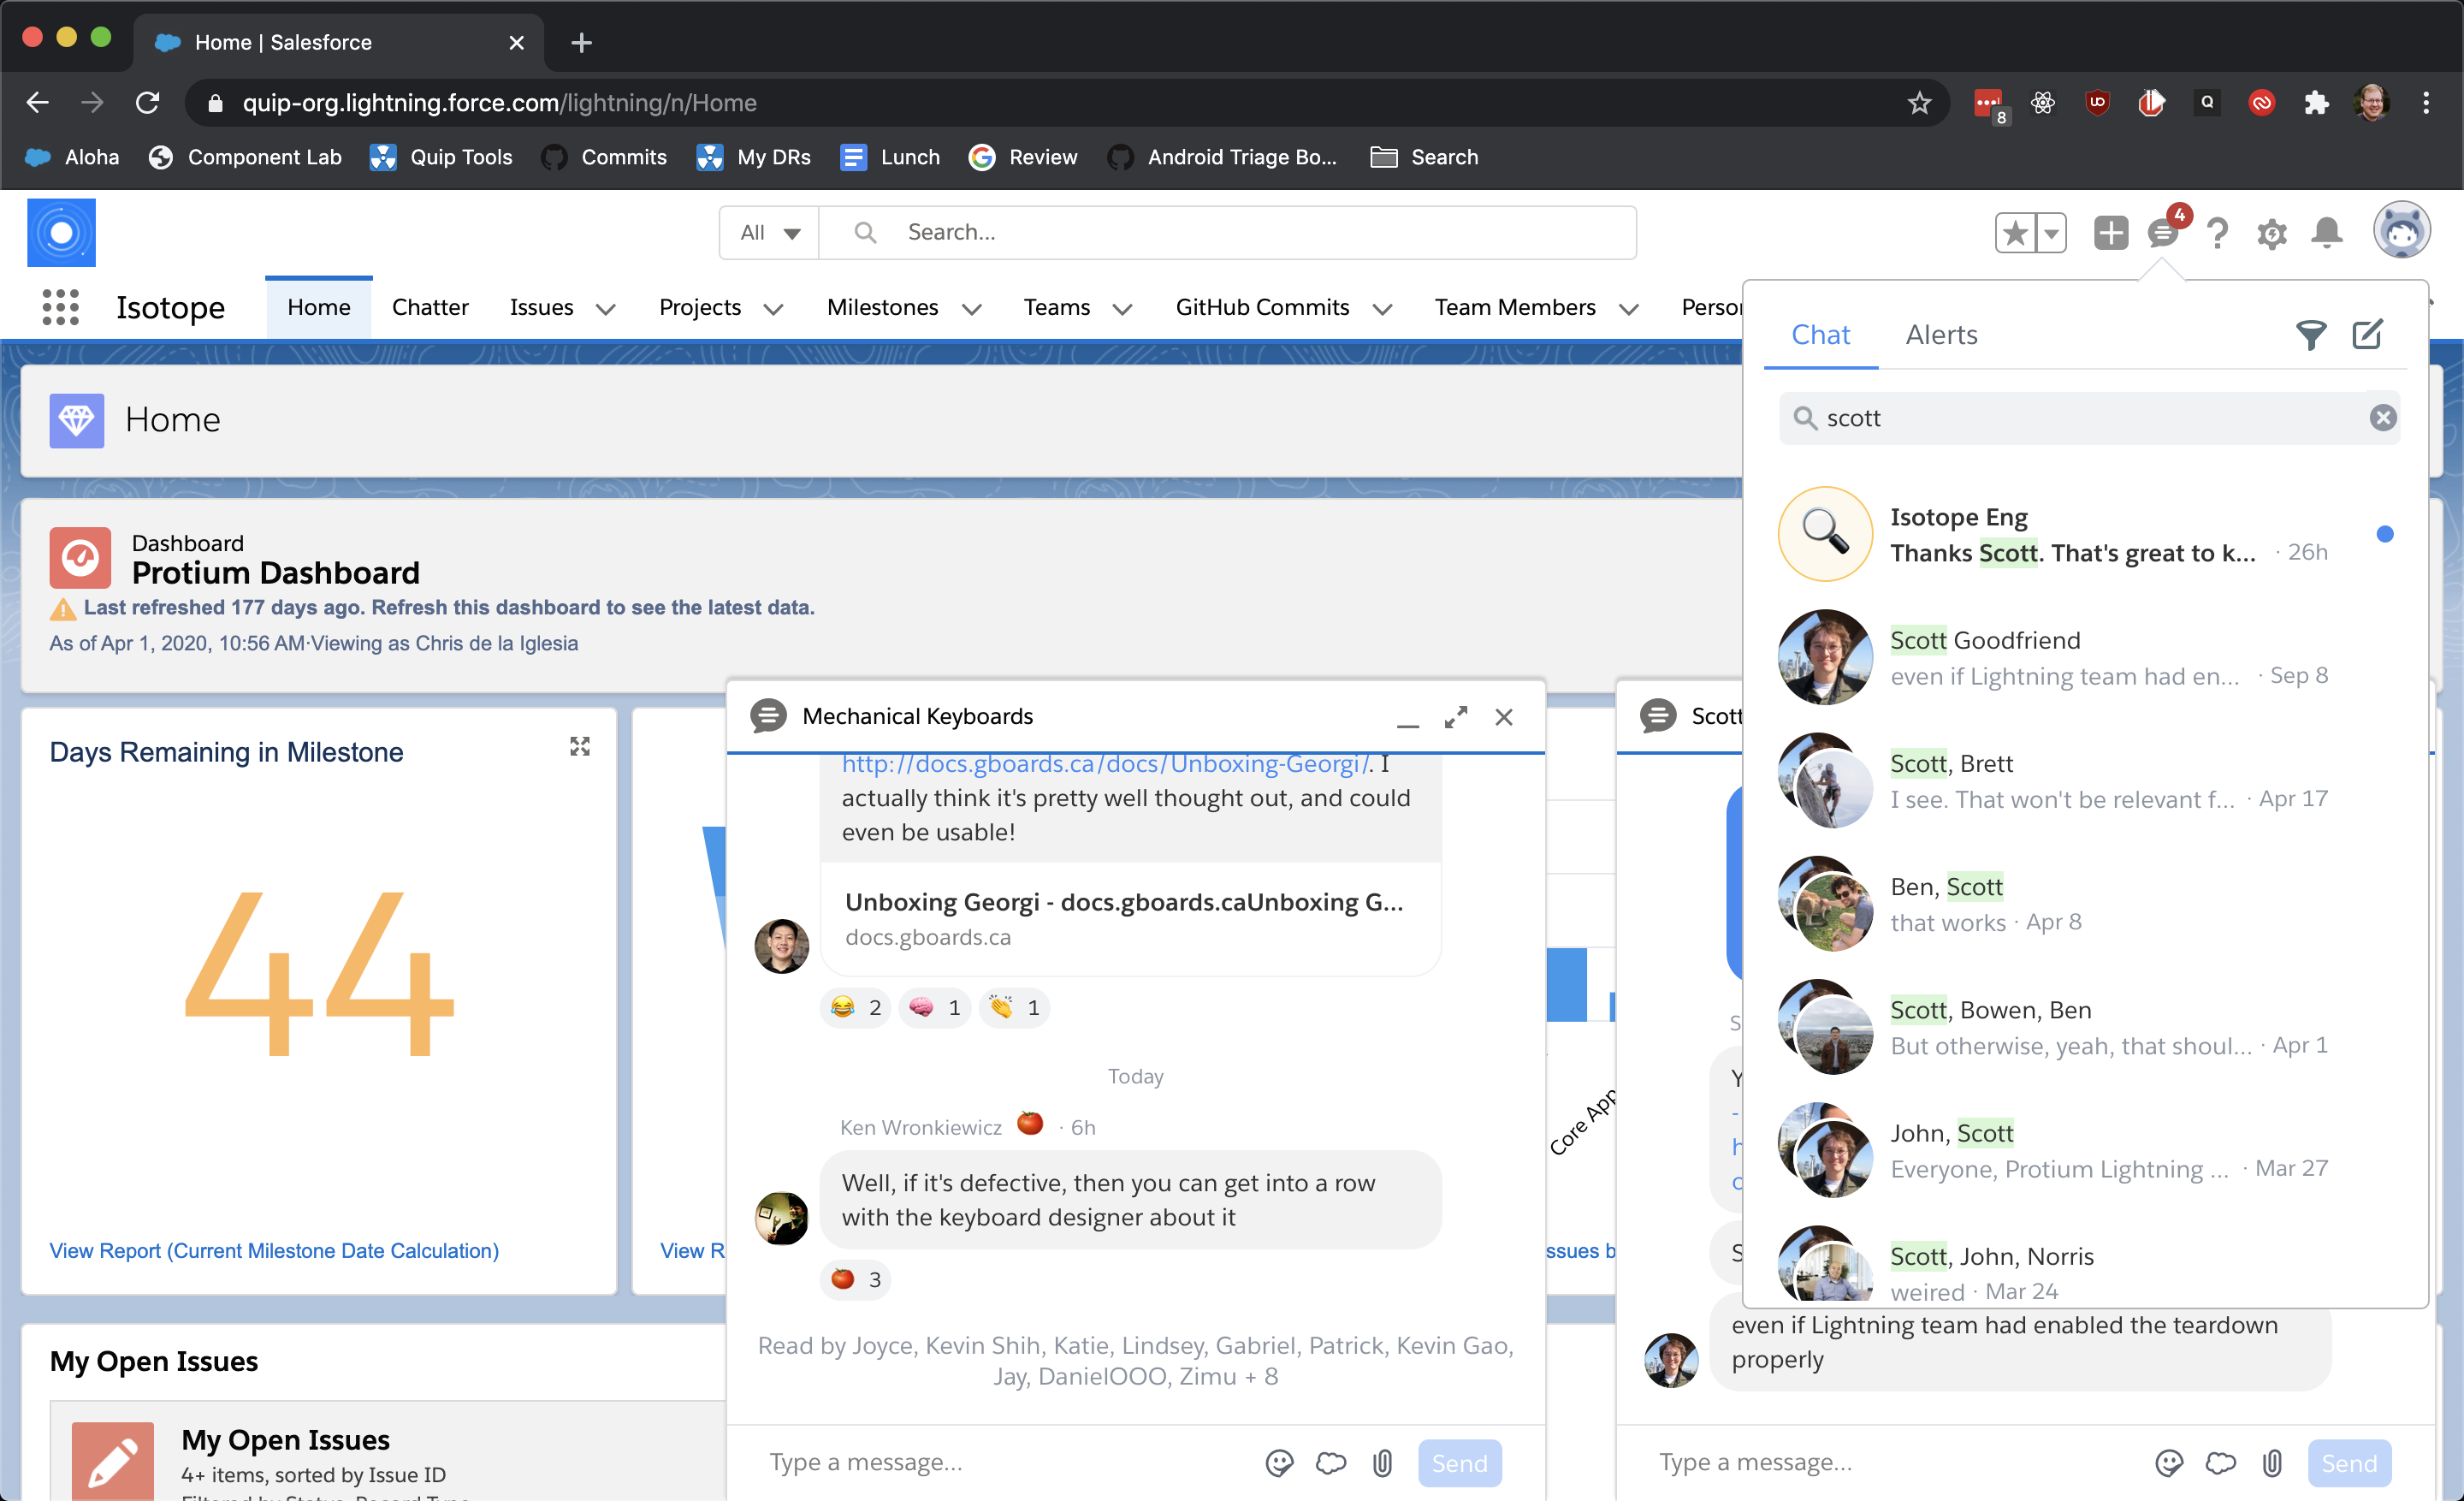Send the Mechanical Keyboards message
This screenshot has height=1501, width=2464.
[x=1459, y=1463]
